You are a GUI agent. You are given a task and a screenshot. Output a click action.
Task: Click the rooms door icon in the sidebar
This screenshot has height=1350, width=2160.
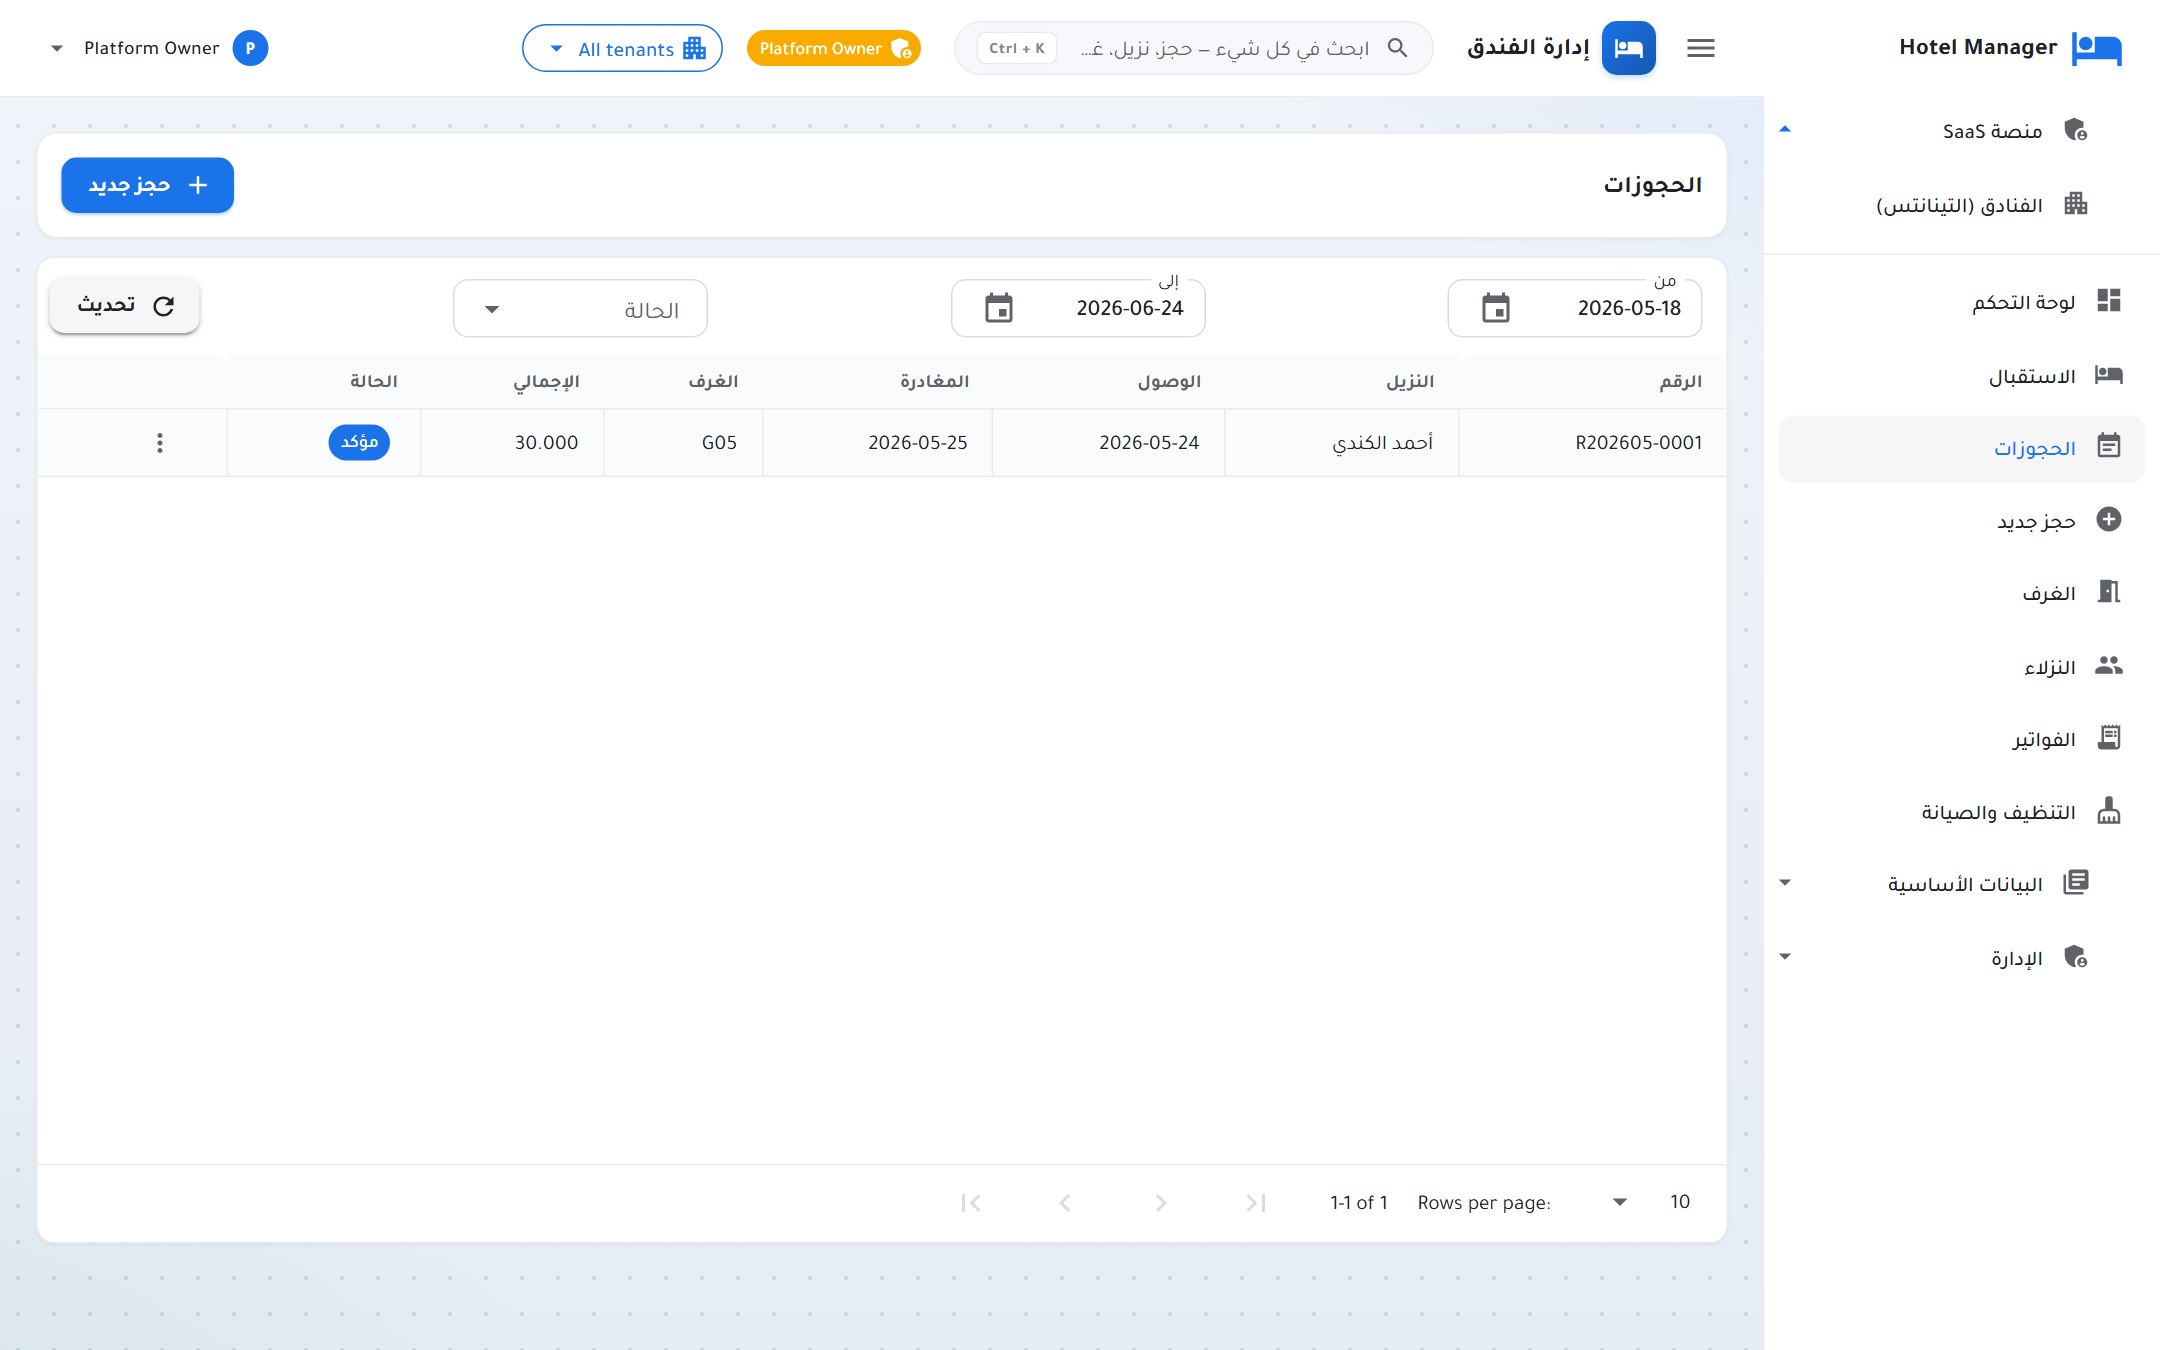coord(2109,592)
